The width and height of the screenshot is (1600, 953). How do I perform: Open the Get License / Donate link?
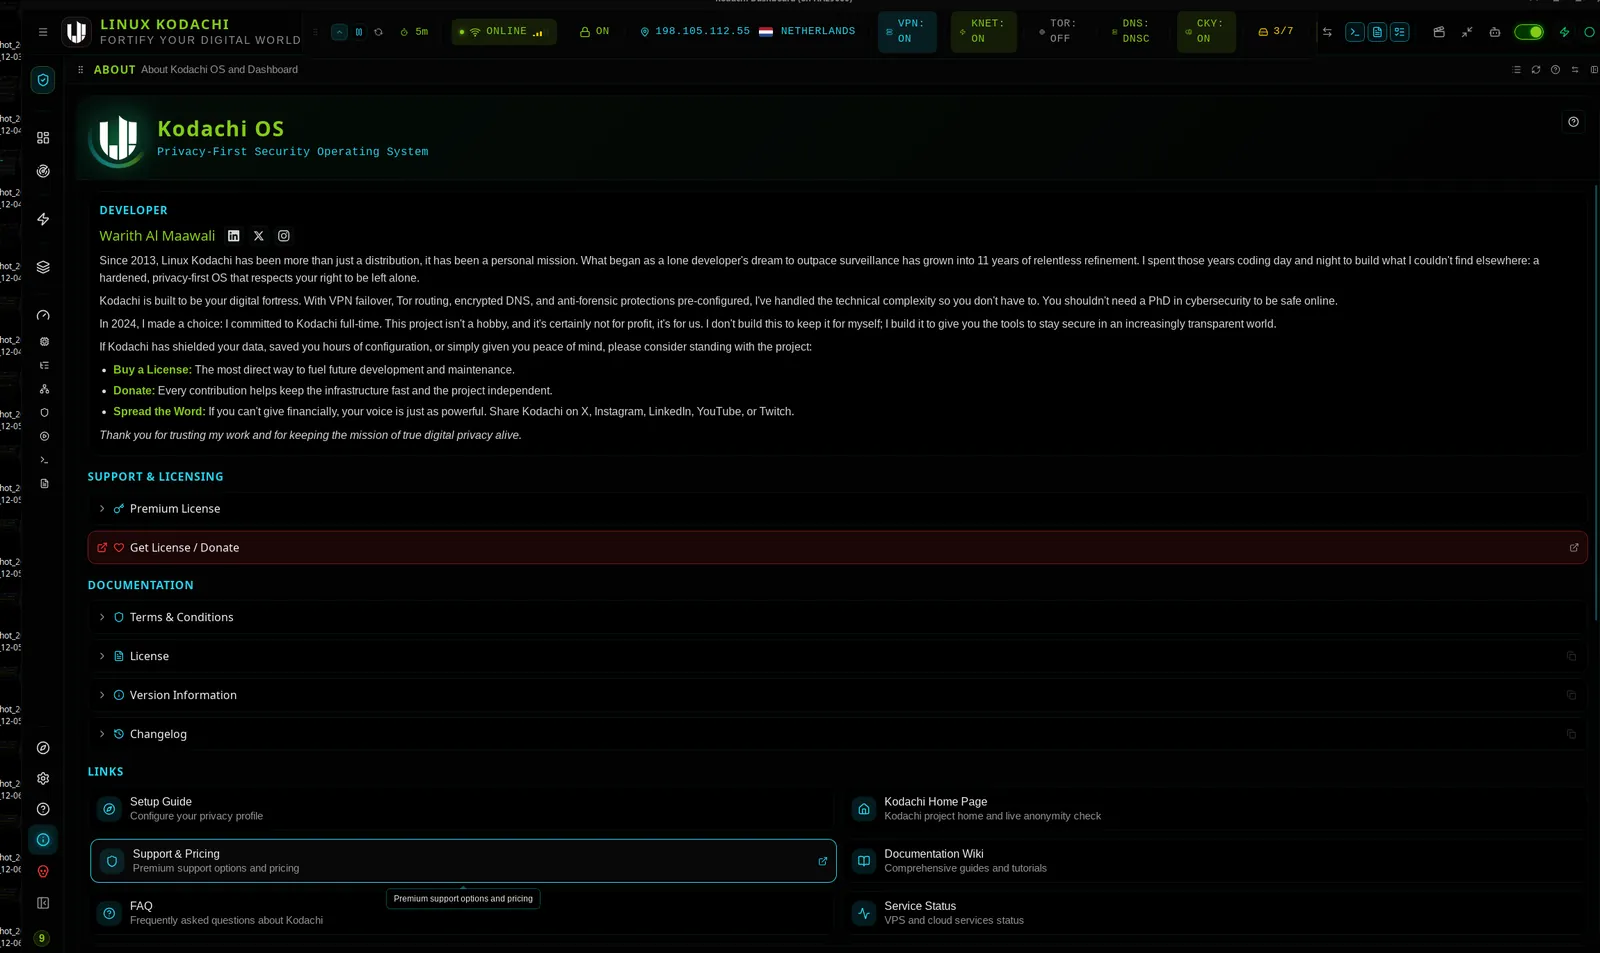click(837, 548)
